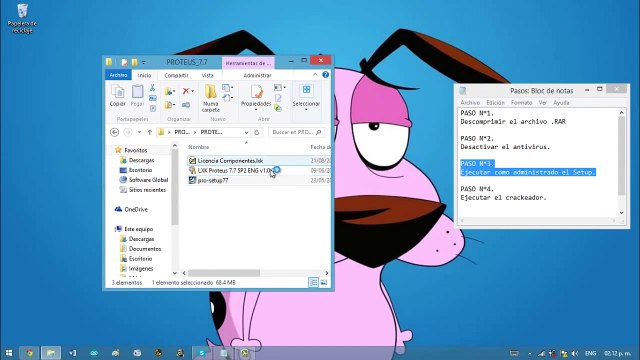
Task: Click the Back navigation arrow in Explorer
Action: [x=115, y=132]
